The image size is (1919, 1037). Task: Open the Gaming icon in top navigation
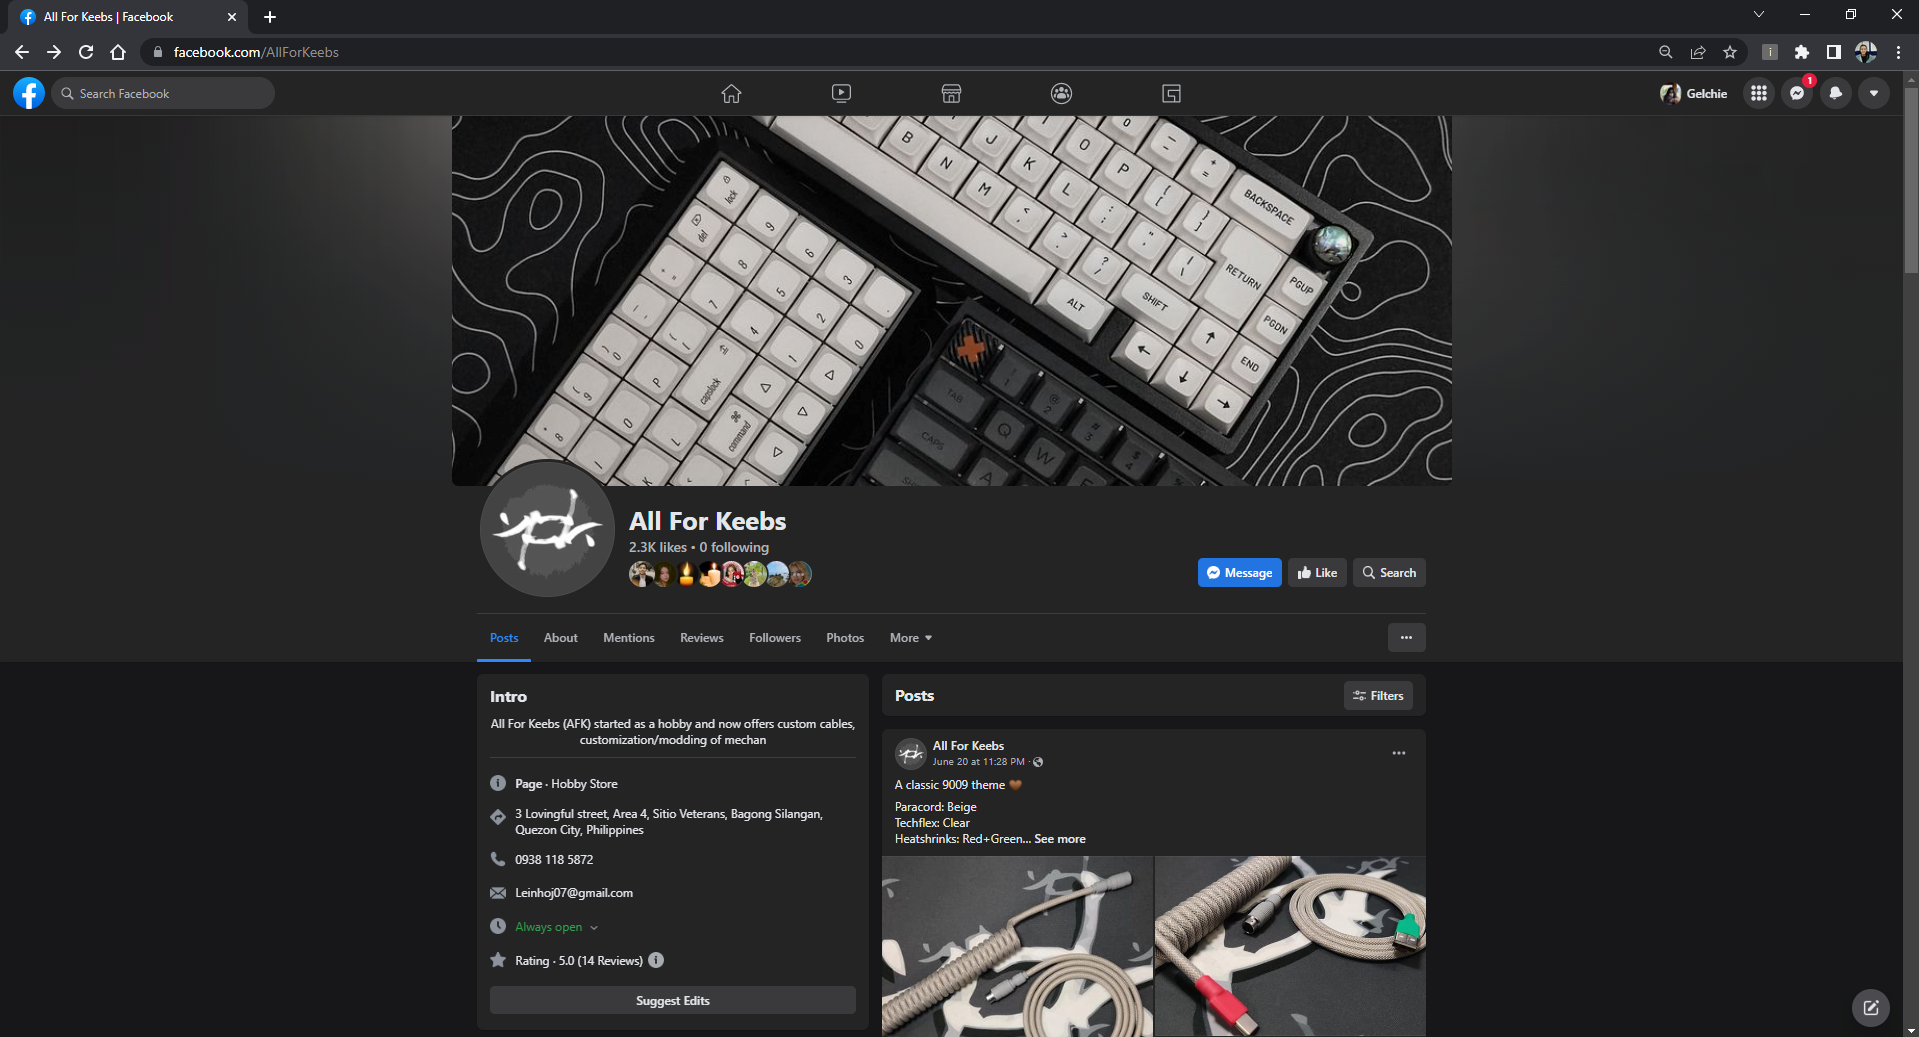point(1171,93)
